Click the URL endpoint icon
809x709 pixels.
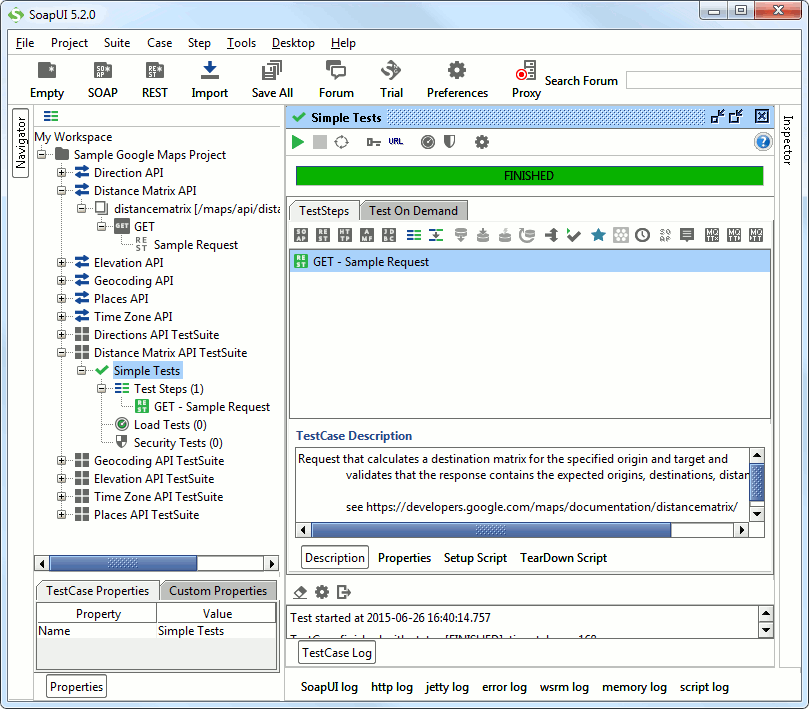pos(396,141)
